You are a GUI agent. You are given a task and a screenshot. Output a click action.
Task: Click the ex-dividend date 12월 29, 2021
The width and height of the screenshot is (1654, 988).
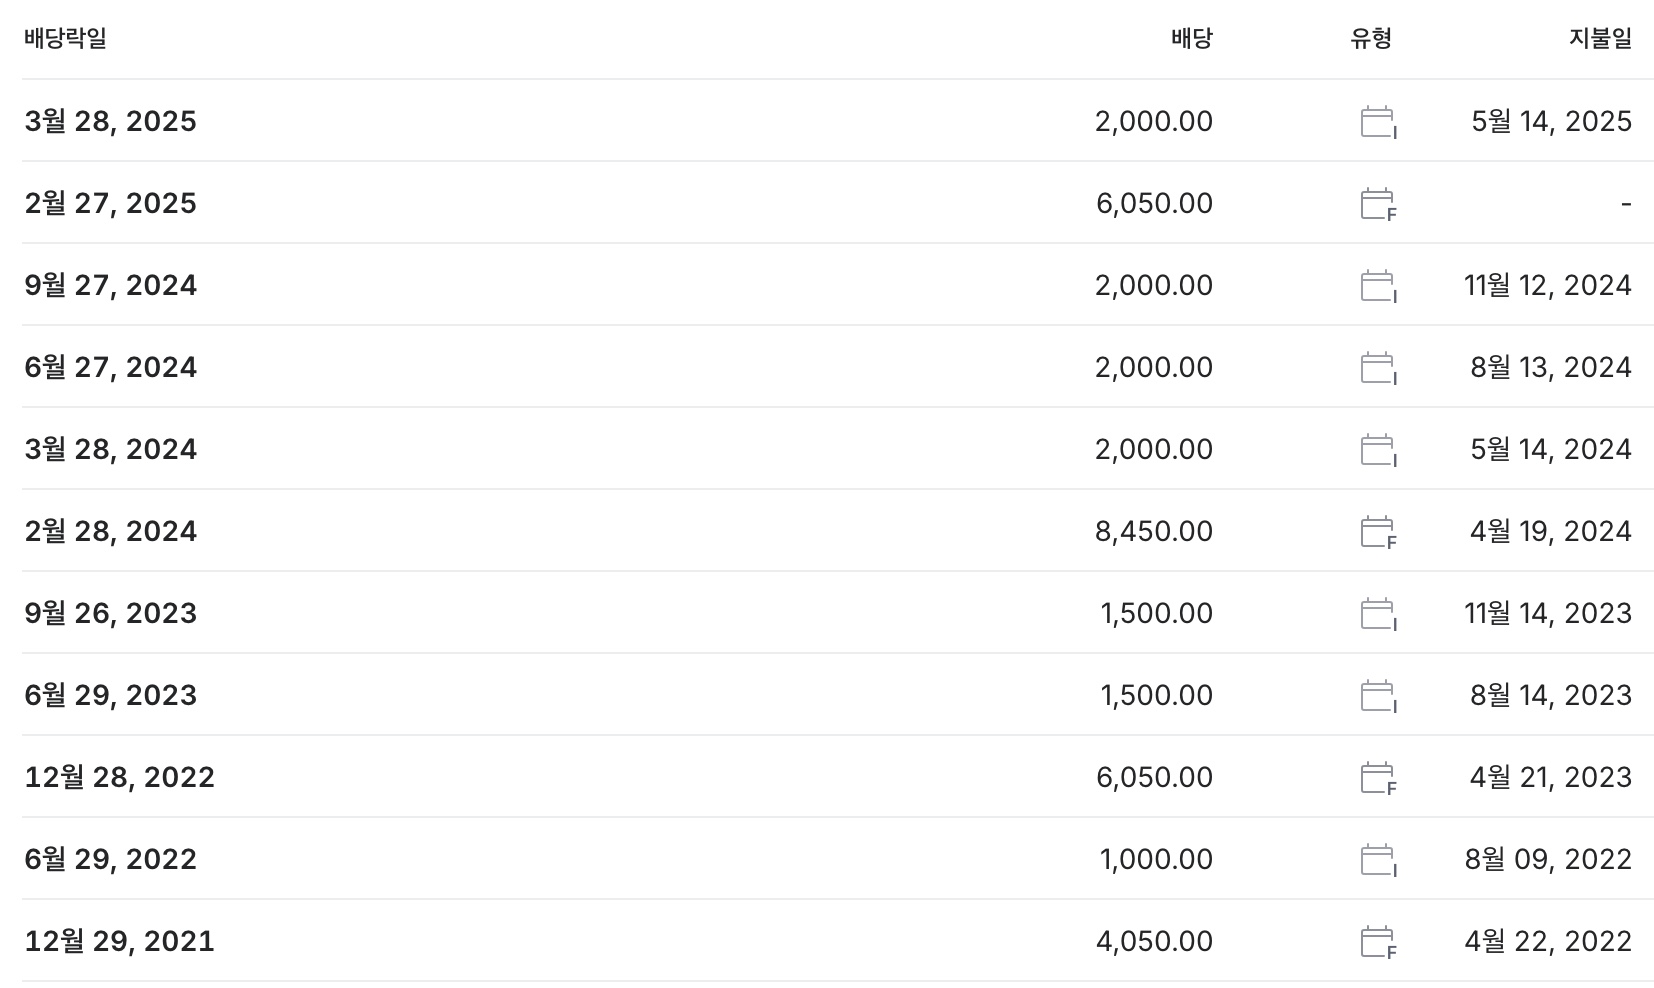point(120,942)
